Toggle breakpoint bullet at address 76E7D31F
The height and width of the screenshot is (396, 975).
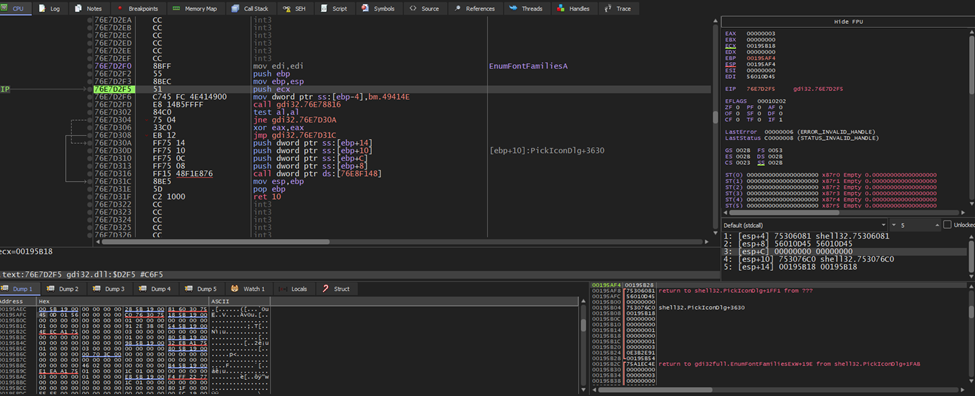pyautogui.click(x=90, y=196)
